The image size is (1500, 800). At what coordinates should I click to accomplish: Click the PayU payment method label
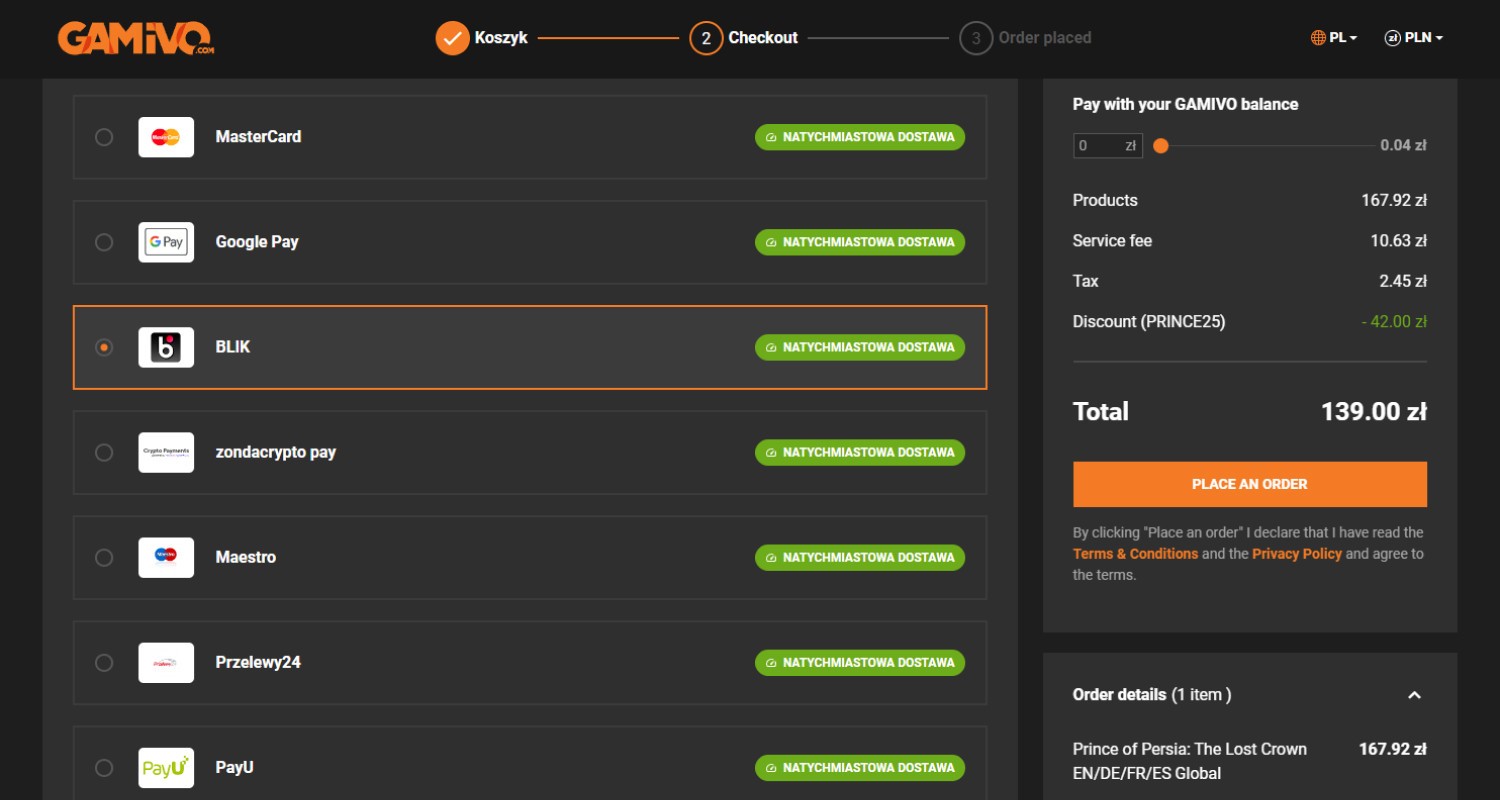(x=235, y=767)
